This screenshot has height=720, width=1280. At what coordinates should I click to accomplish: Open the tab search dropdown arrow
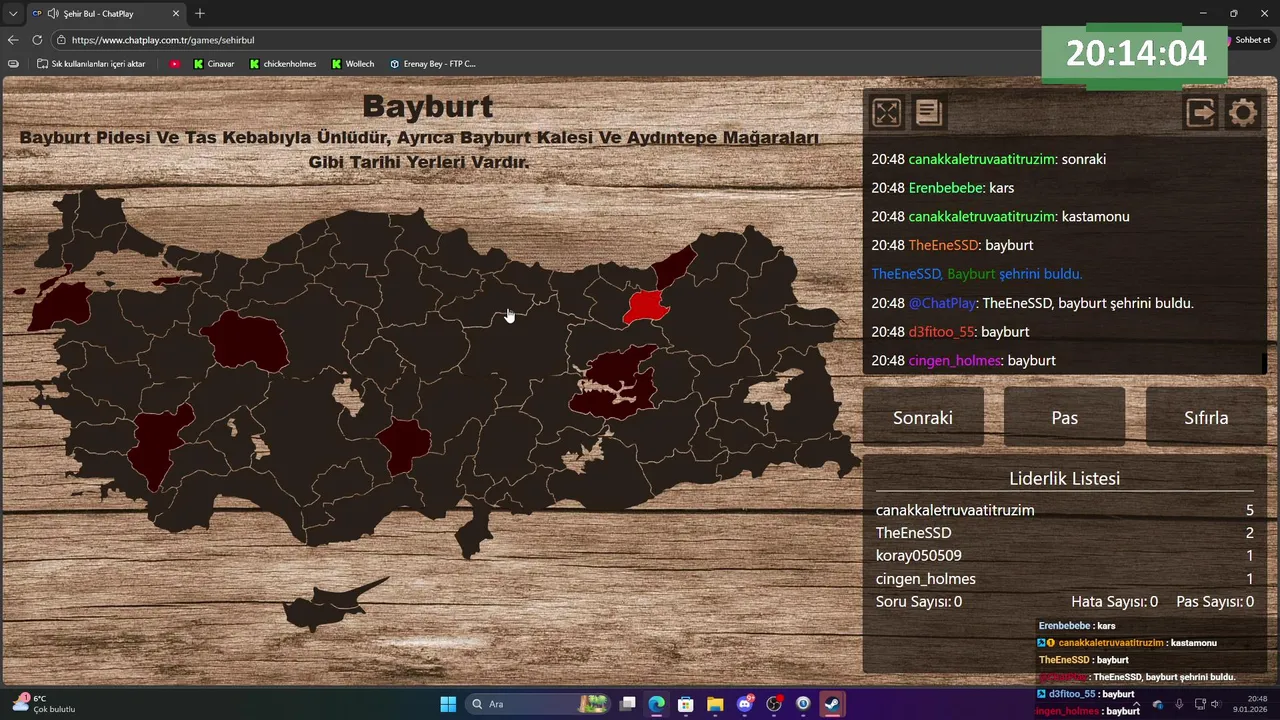pos(12,14)
